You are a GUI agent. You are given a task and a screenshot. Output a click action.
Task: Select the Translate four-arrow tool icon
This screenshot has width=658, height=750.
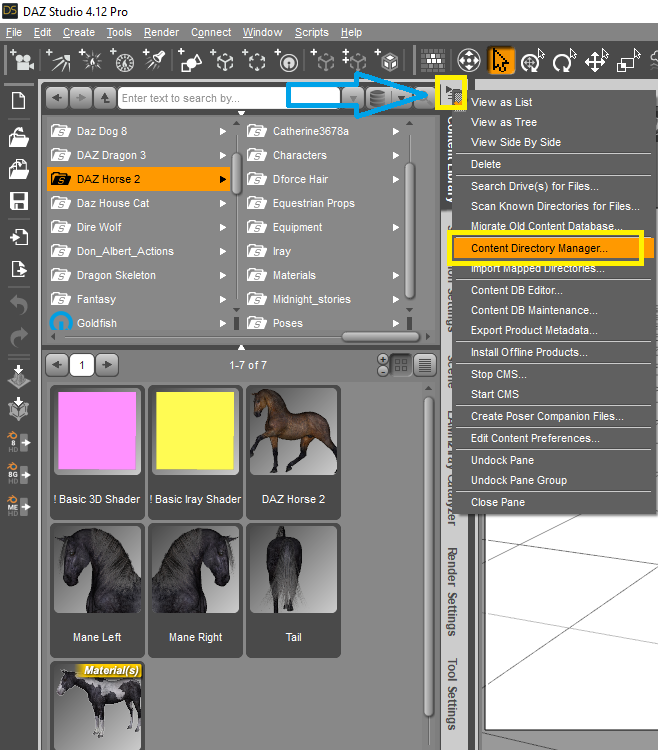point(596,61)
